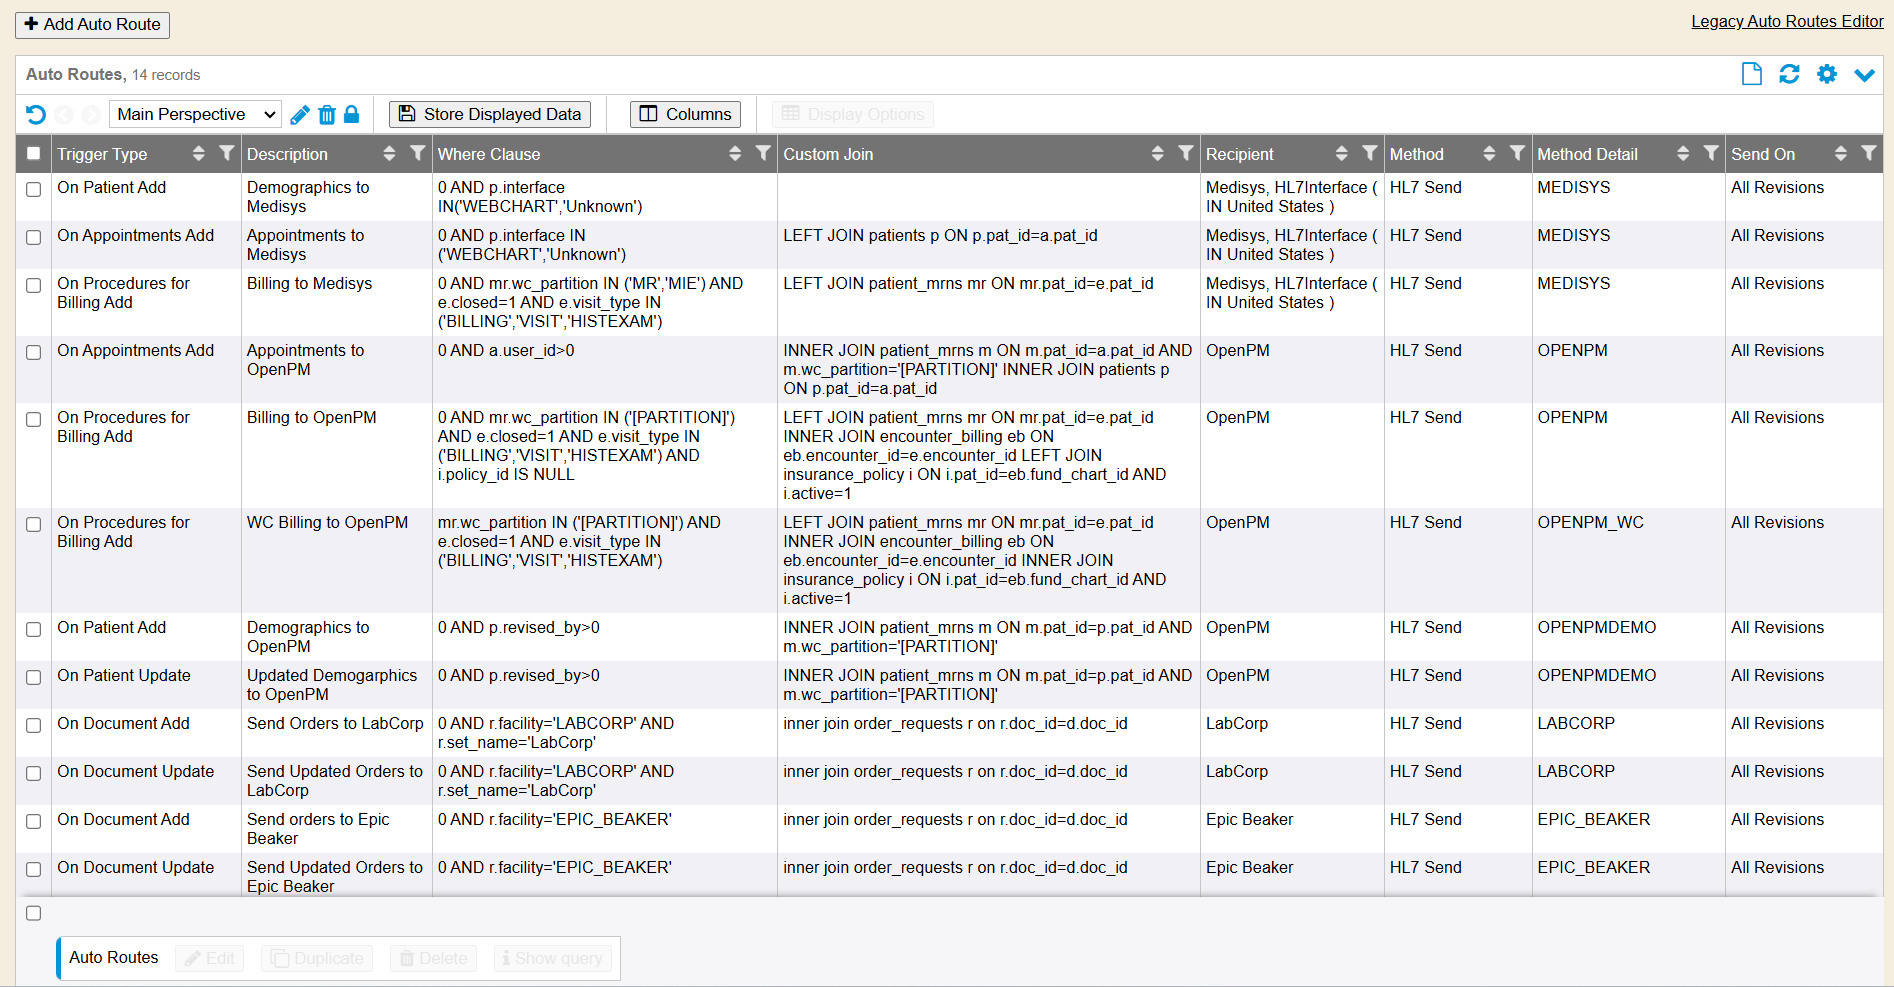Check the WC Billing to OpenPM row
Screen dimensions: 1894x987
34,524
